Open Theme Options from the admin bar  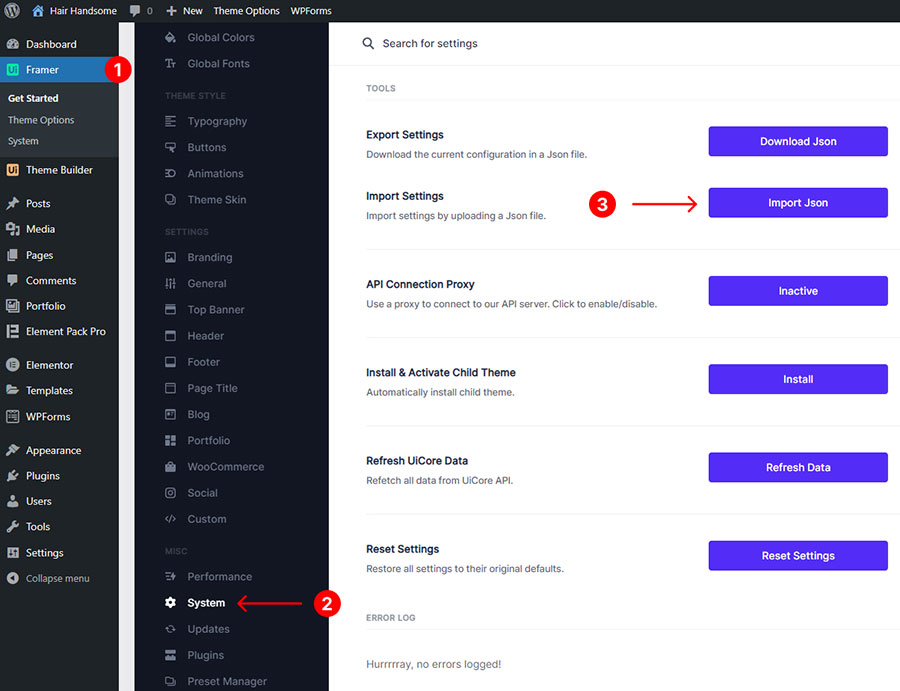pos(246,11)
